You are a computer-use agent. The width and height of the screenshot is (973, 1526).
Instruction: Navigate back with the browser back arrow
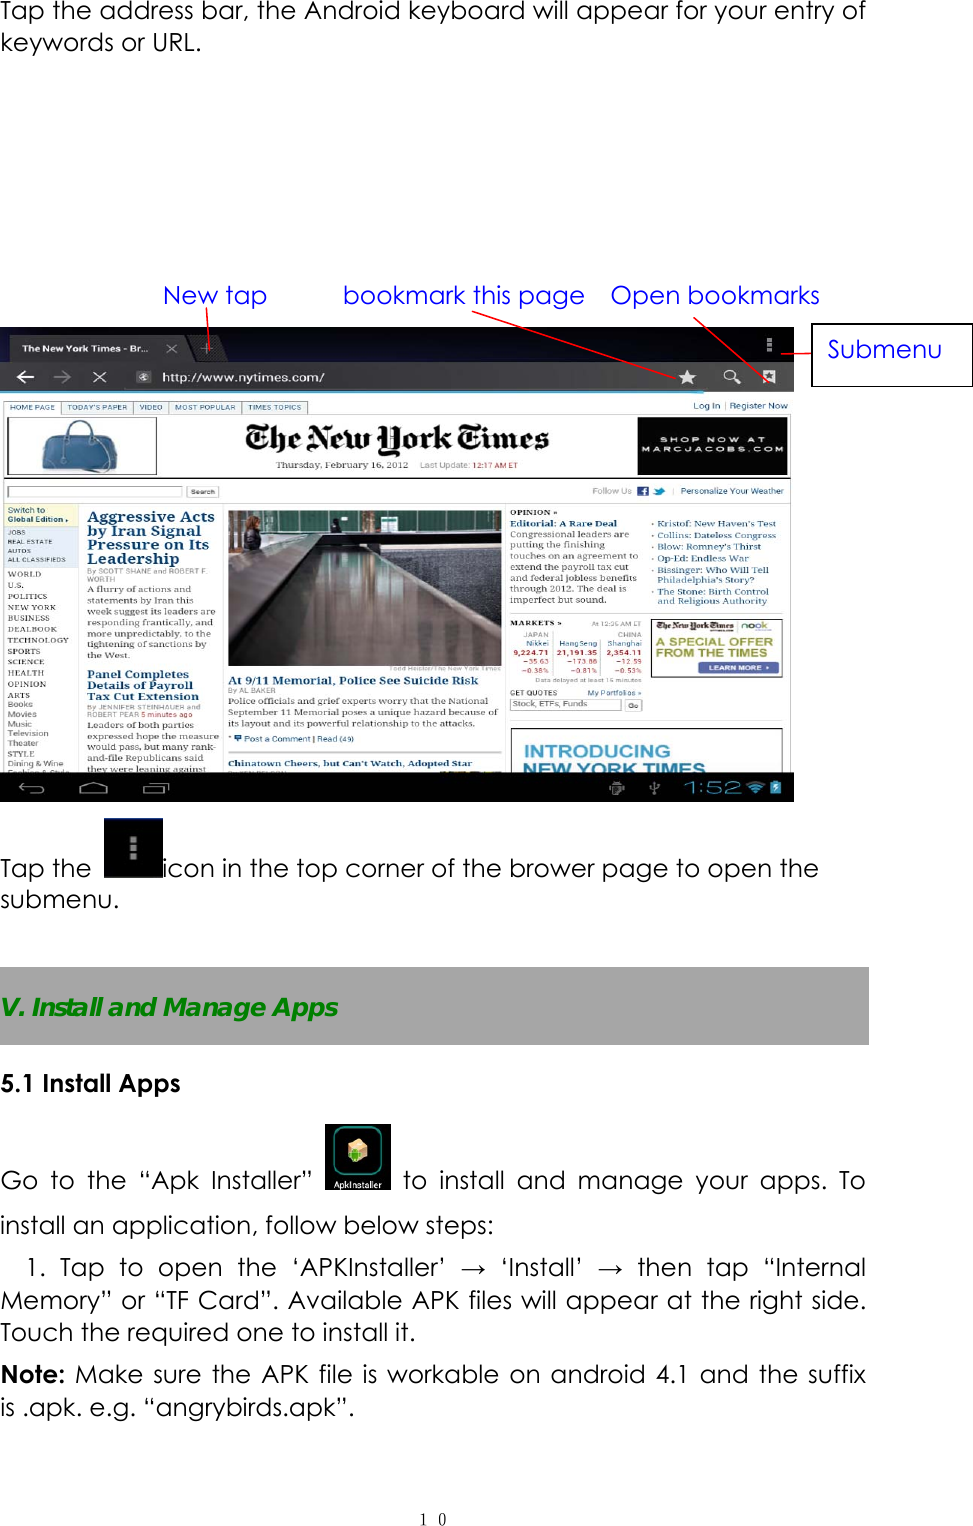[x=25, y=377]
